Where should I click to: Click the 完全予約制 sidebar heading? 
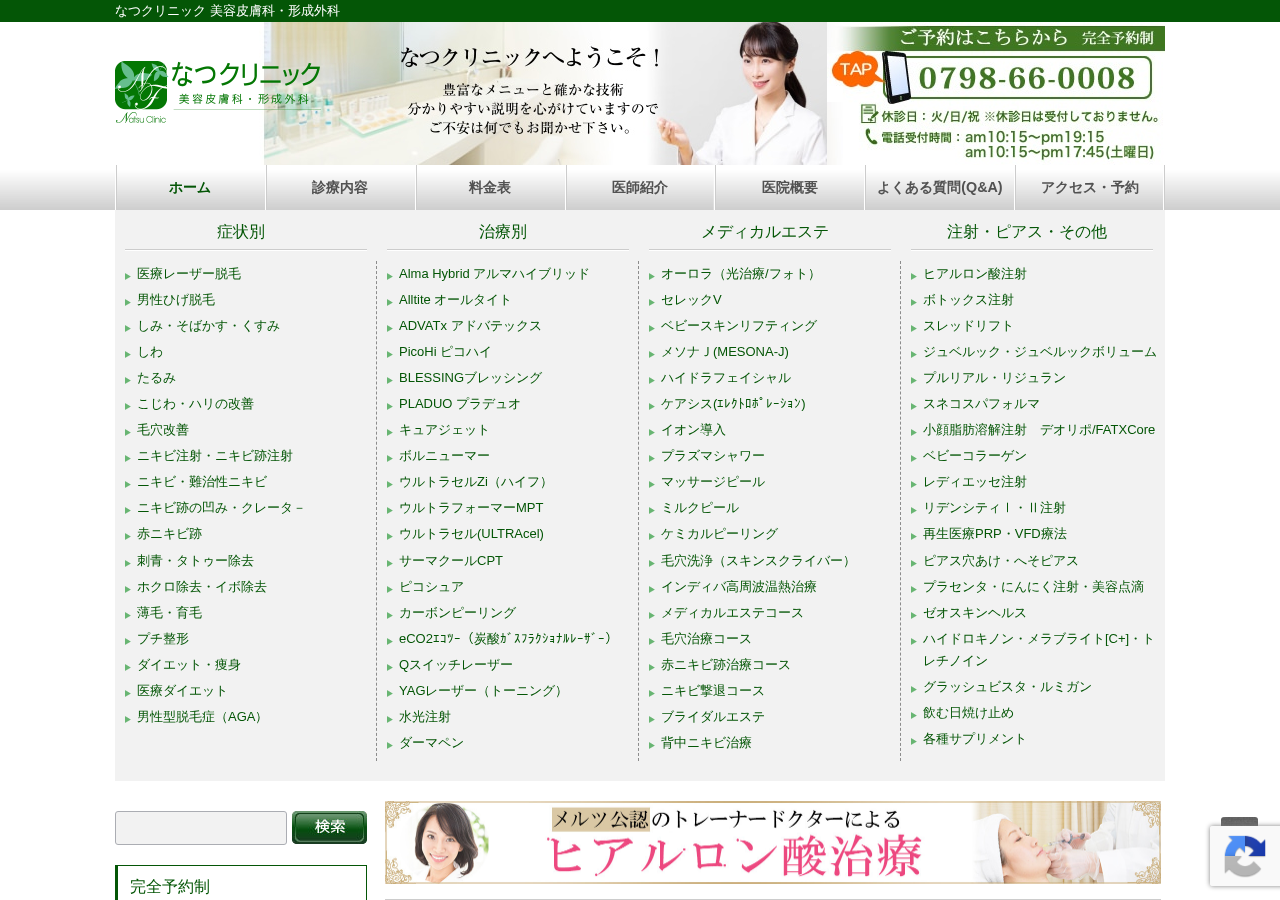tap(170, 886)
